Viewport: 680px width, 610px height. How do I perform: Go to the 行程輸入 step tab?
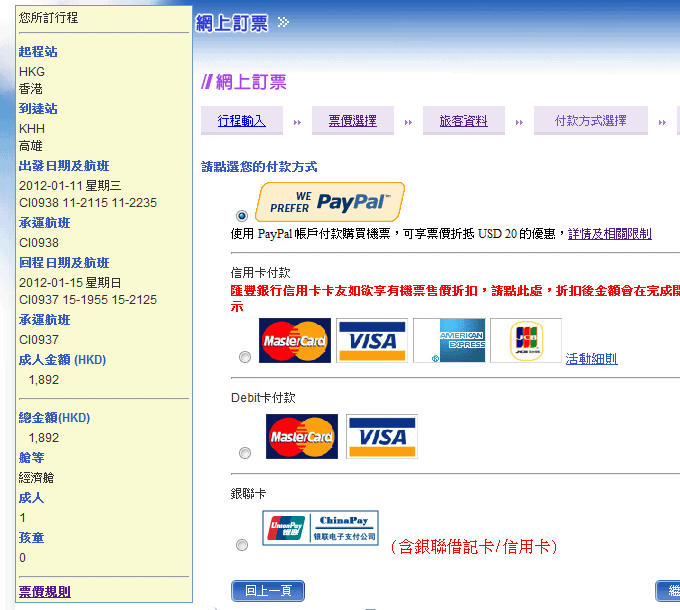(x=241, y=121)
